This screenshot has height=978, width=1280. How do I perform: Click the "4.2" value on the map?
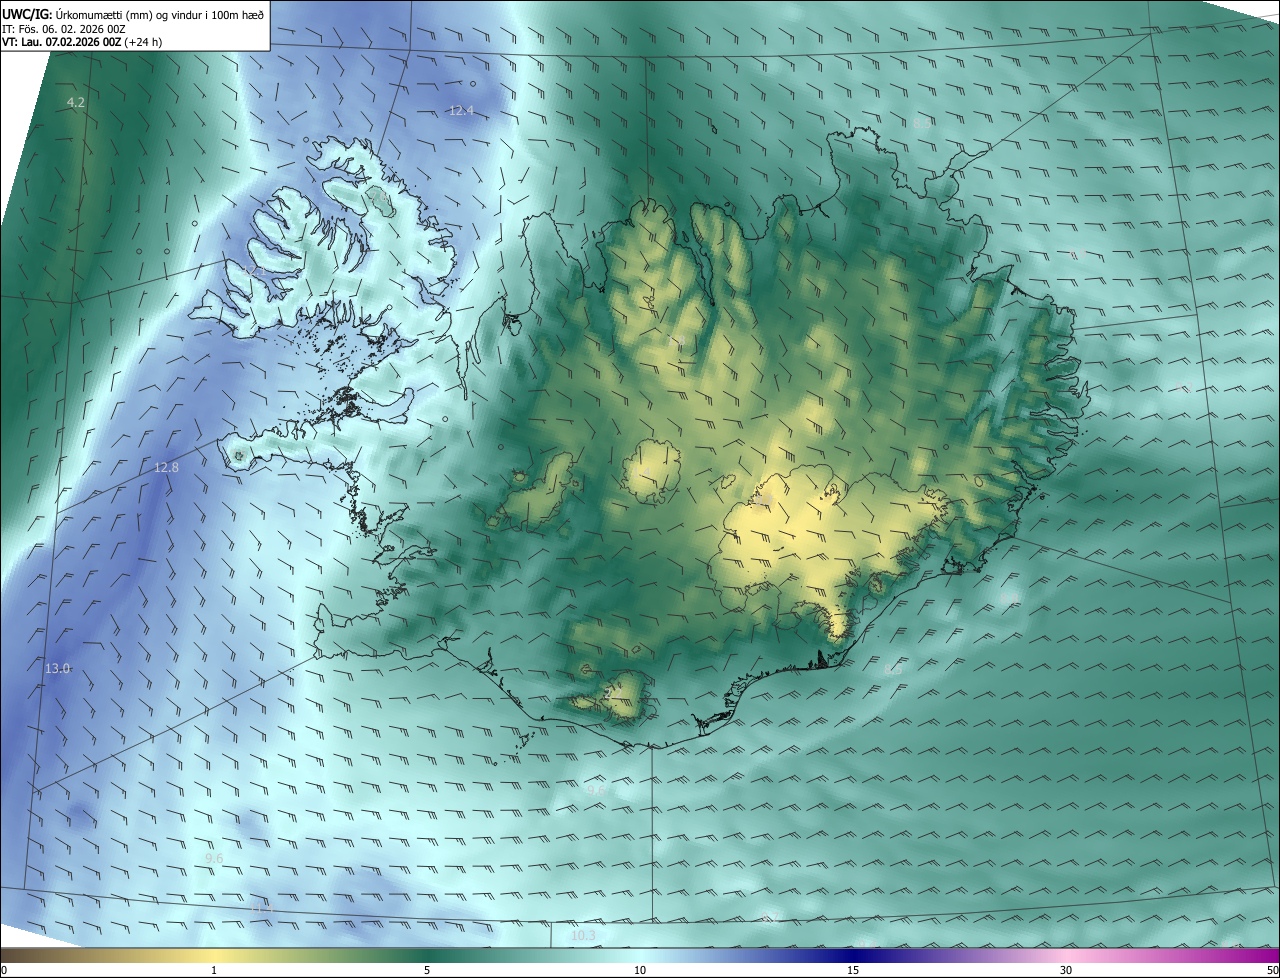pyautogui.click(x=76, y=103)
